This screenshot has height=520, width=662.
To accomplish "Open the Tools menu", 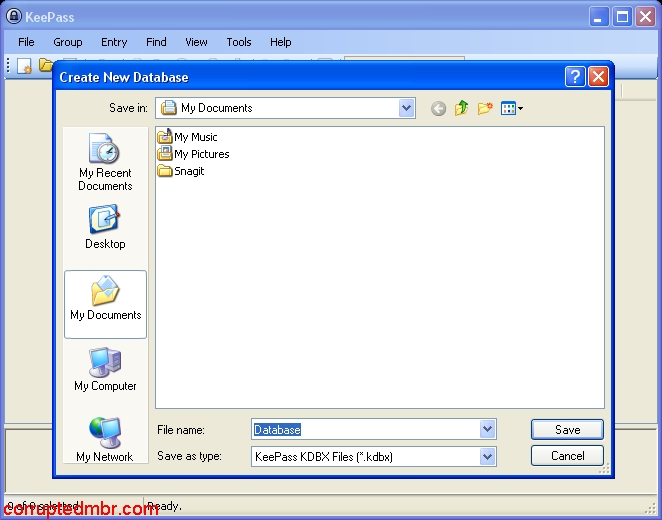I will pyautogui.click(x=239, y=42).
